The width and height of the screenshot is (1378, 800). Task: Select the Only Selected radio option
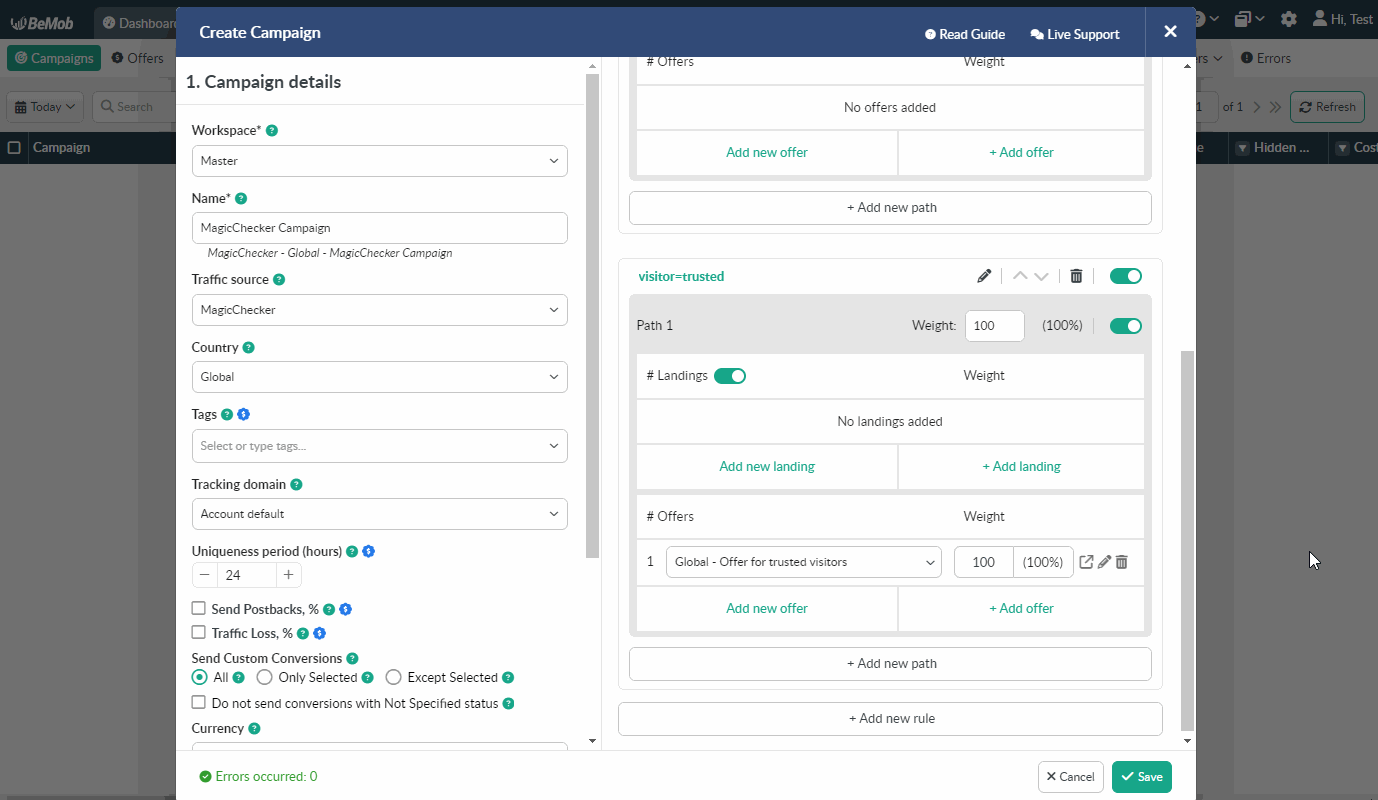pyautogui.click(x=265, y=677)
